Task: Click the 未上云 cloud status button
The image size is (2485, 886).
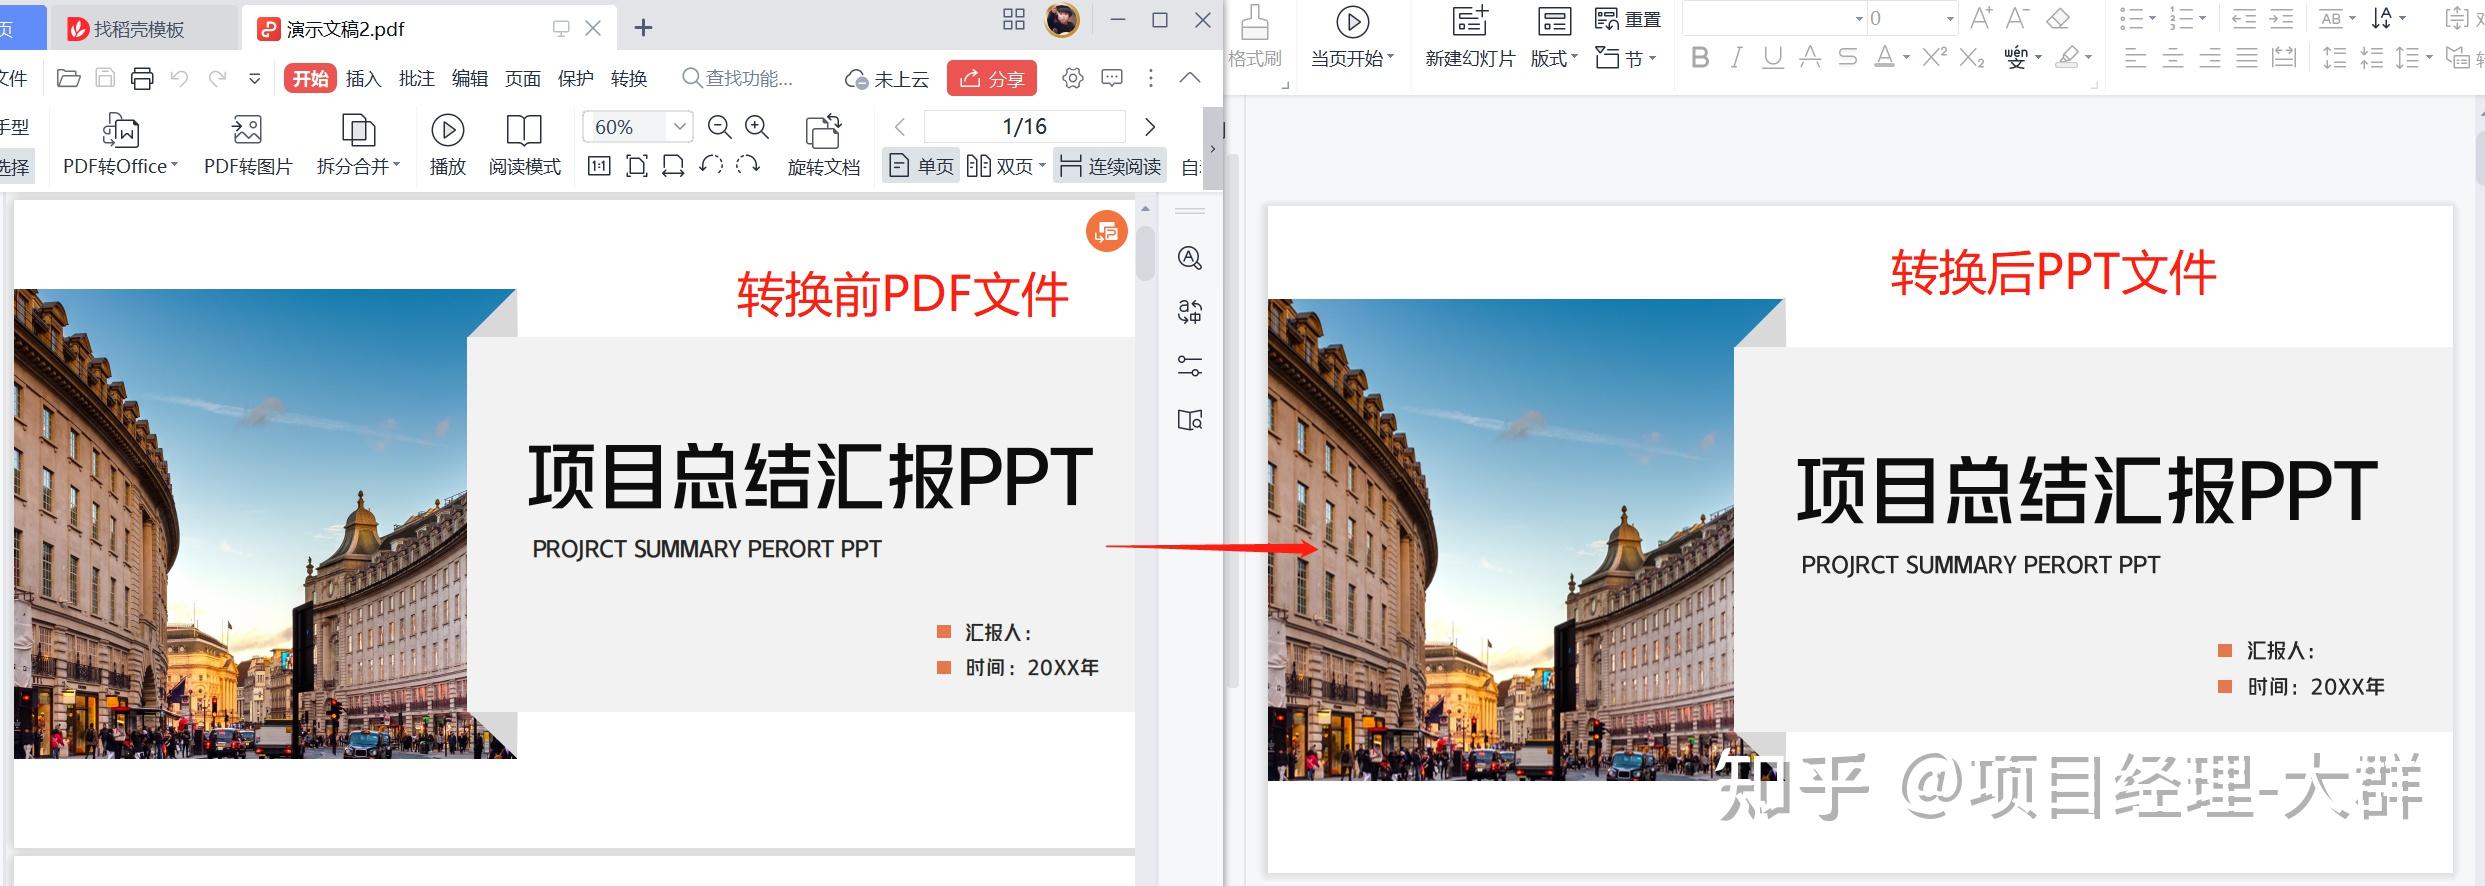Action: pyautogui.click(x=887, y=78)
